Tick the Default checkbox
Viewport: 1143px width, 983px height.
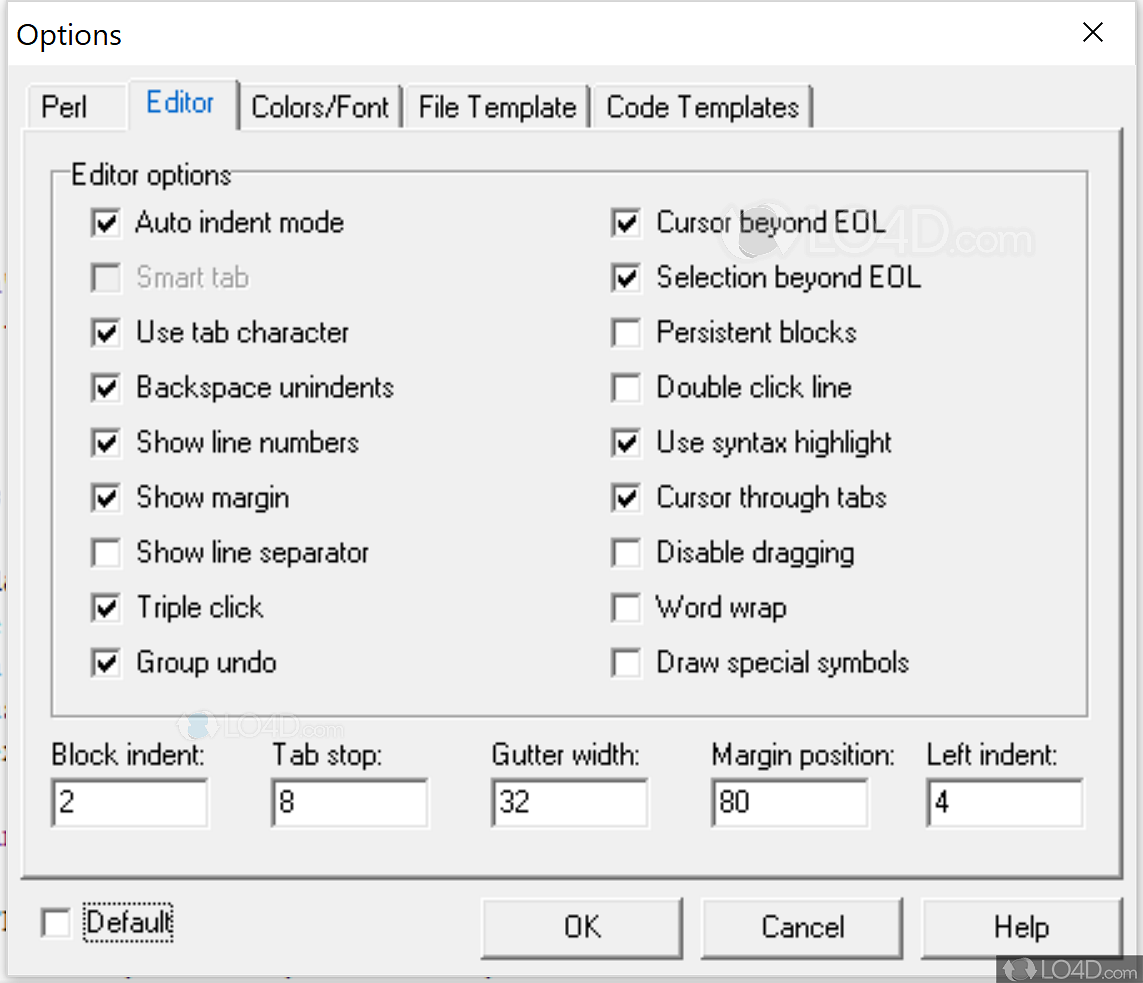tap(56, 923)
